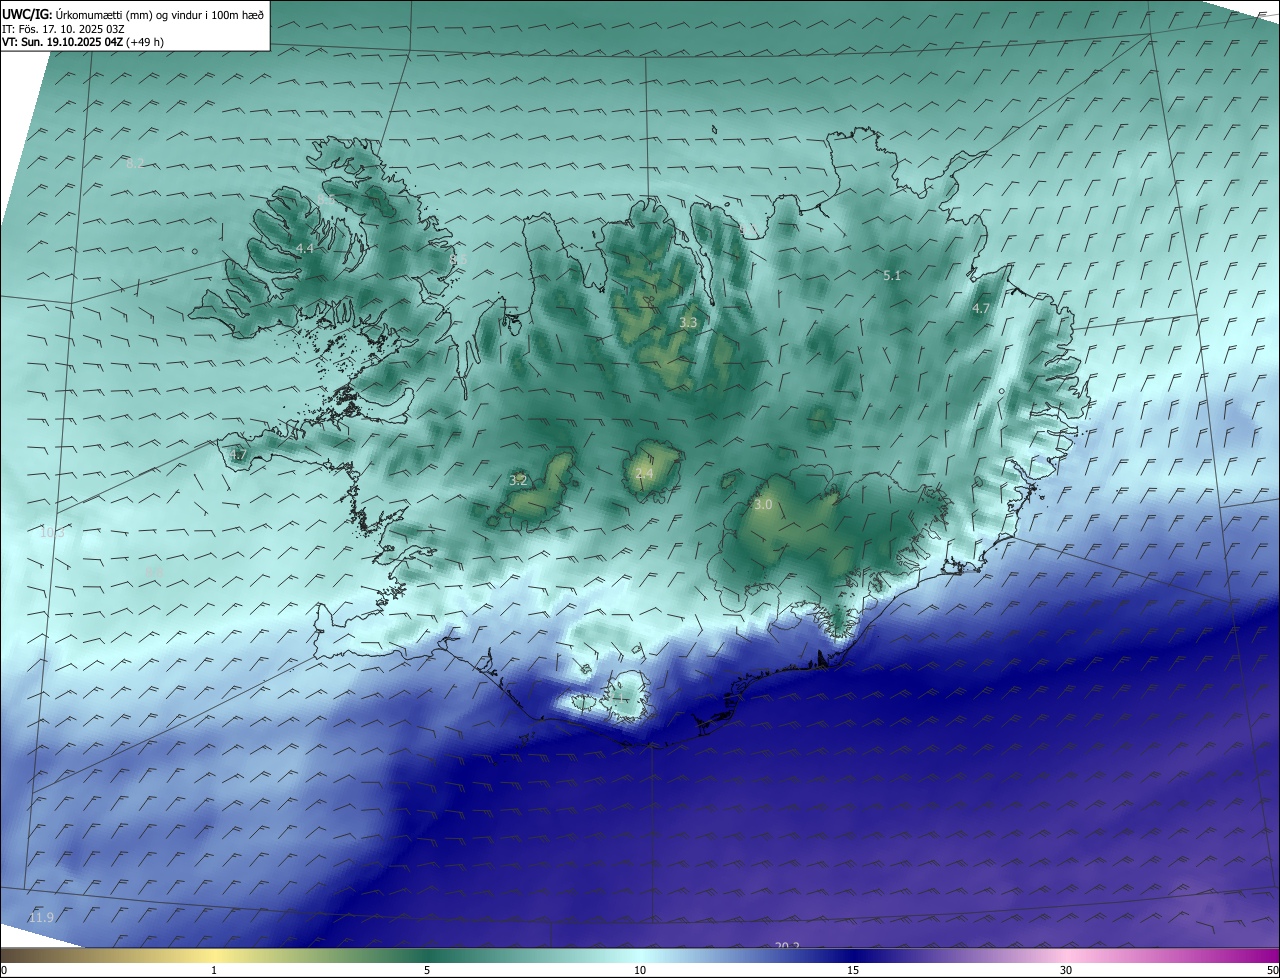1280x978 pixels.
Task: Click the '30' tick on the color scale
Action: pos(1066,970)
